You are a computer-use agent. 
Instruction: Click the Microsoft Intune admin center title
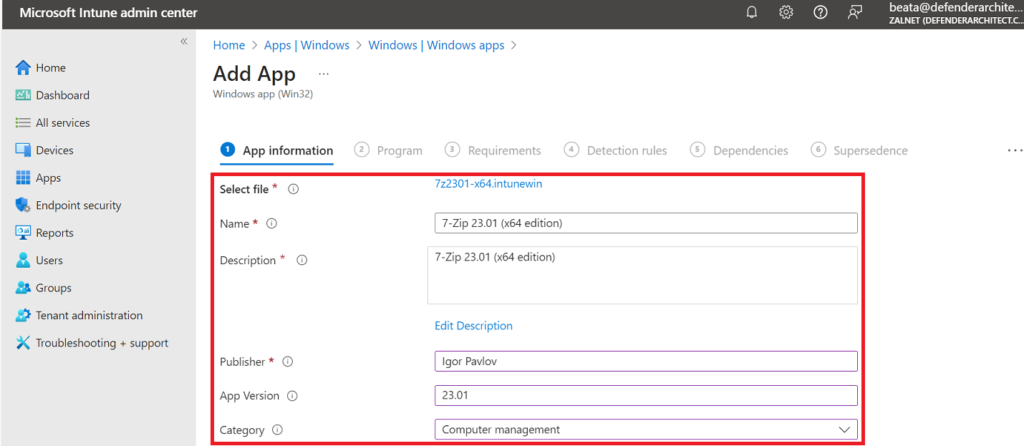108,13
